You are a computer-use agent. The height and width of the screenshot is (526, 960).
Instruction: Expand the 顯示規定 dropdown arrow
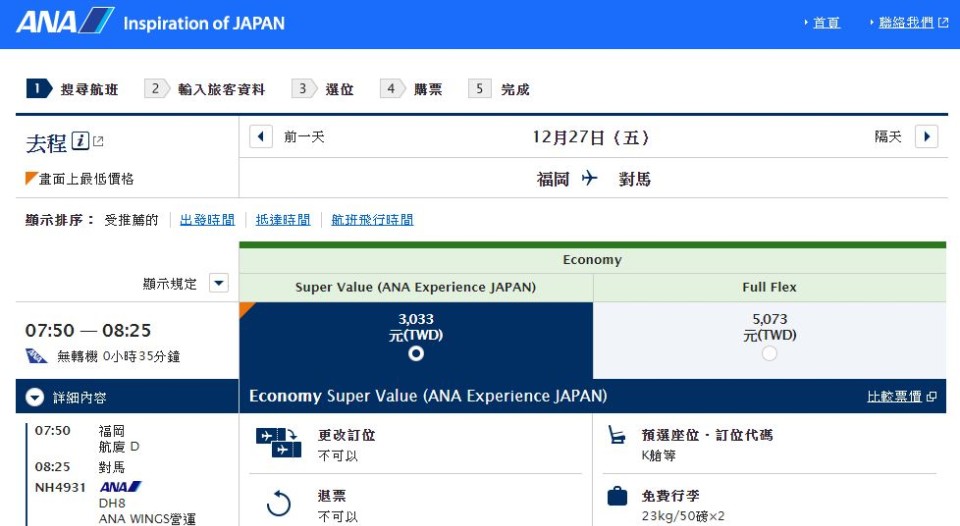tap(219, 283)
